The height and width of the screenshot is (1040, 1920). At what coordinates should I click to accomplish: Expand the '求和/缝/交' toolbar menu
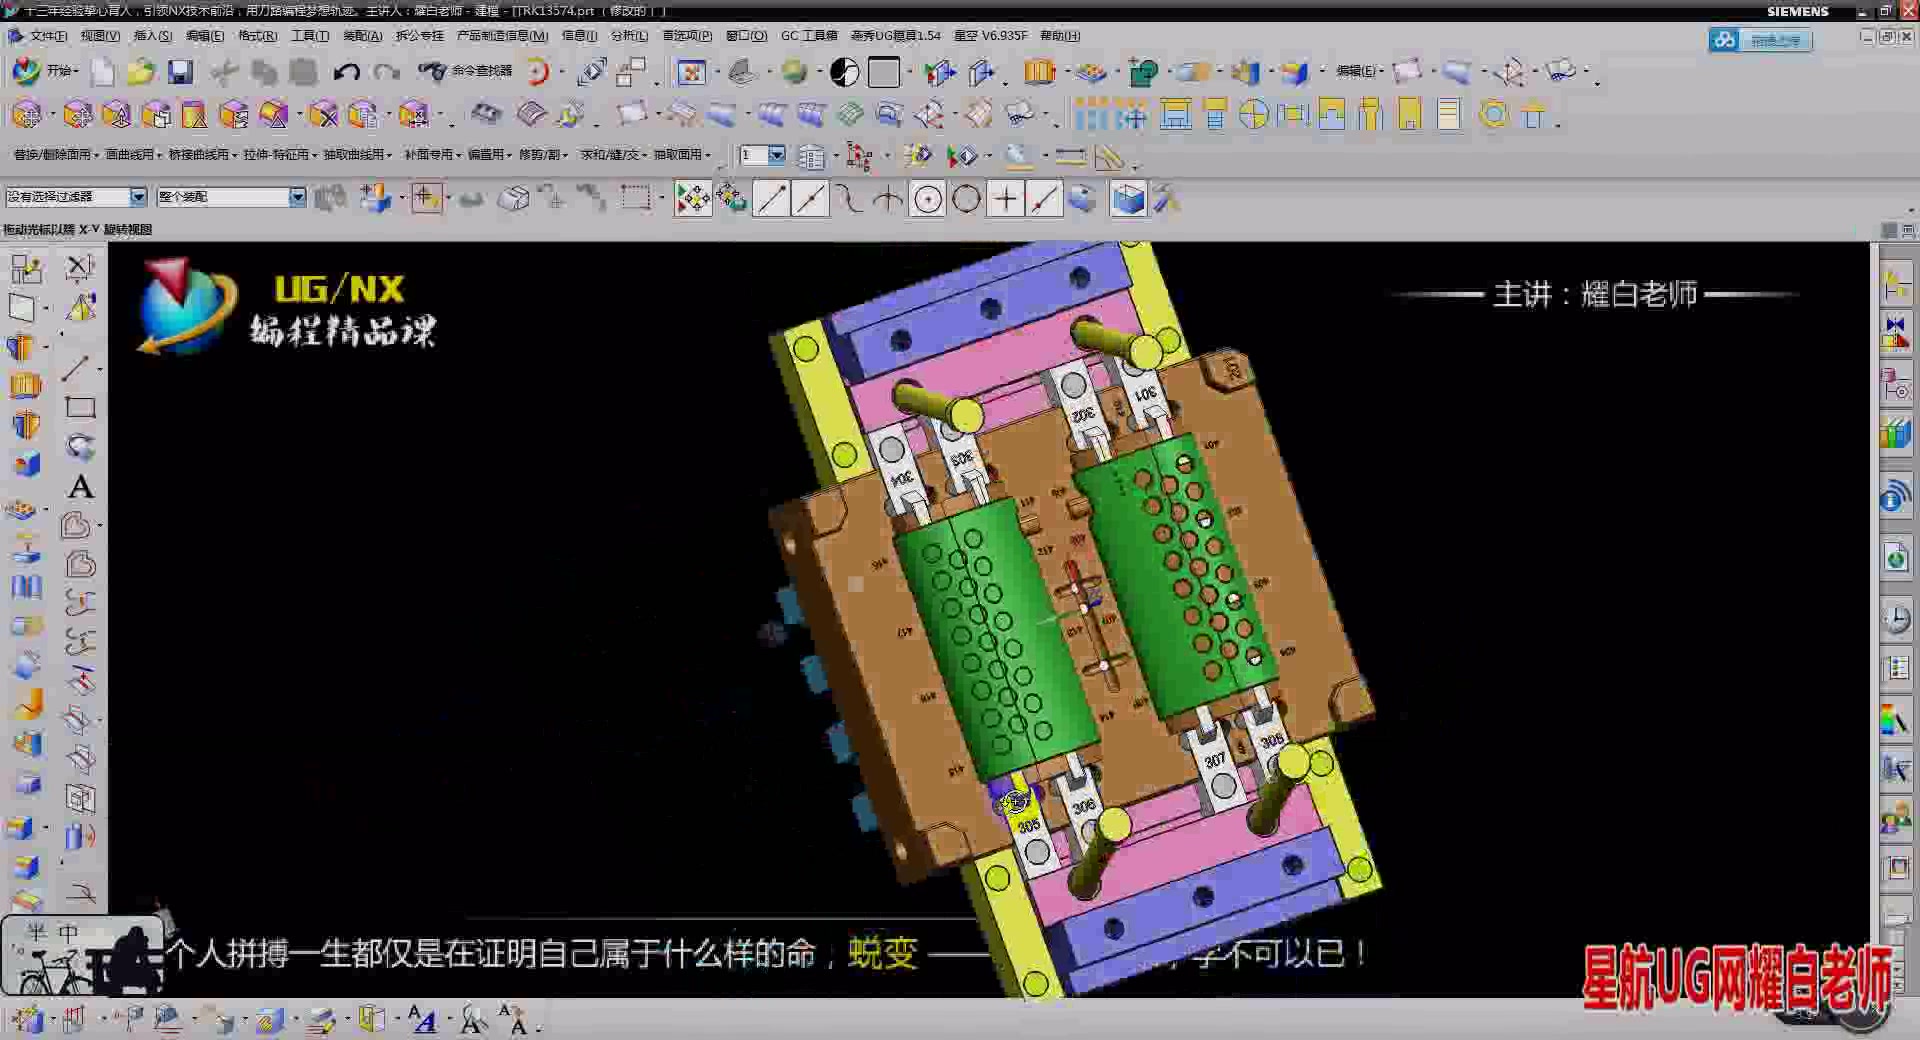point(614,155)
